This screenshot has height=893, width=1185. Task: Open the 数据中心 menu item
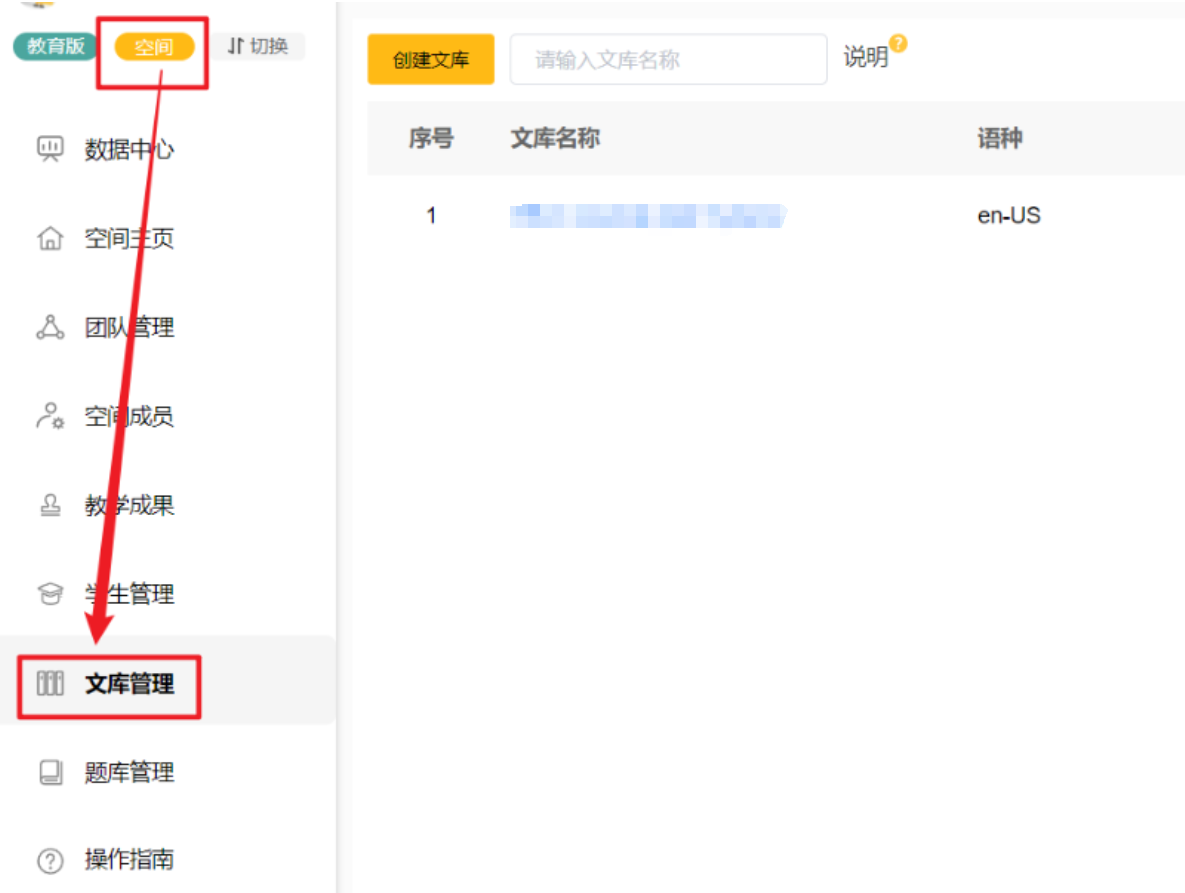(x=129, y=150)
